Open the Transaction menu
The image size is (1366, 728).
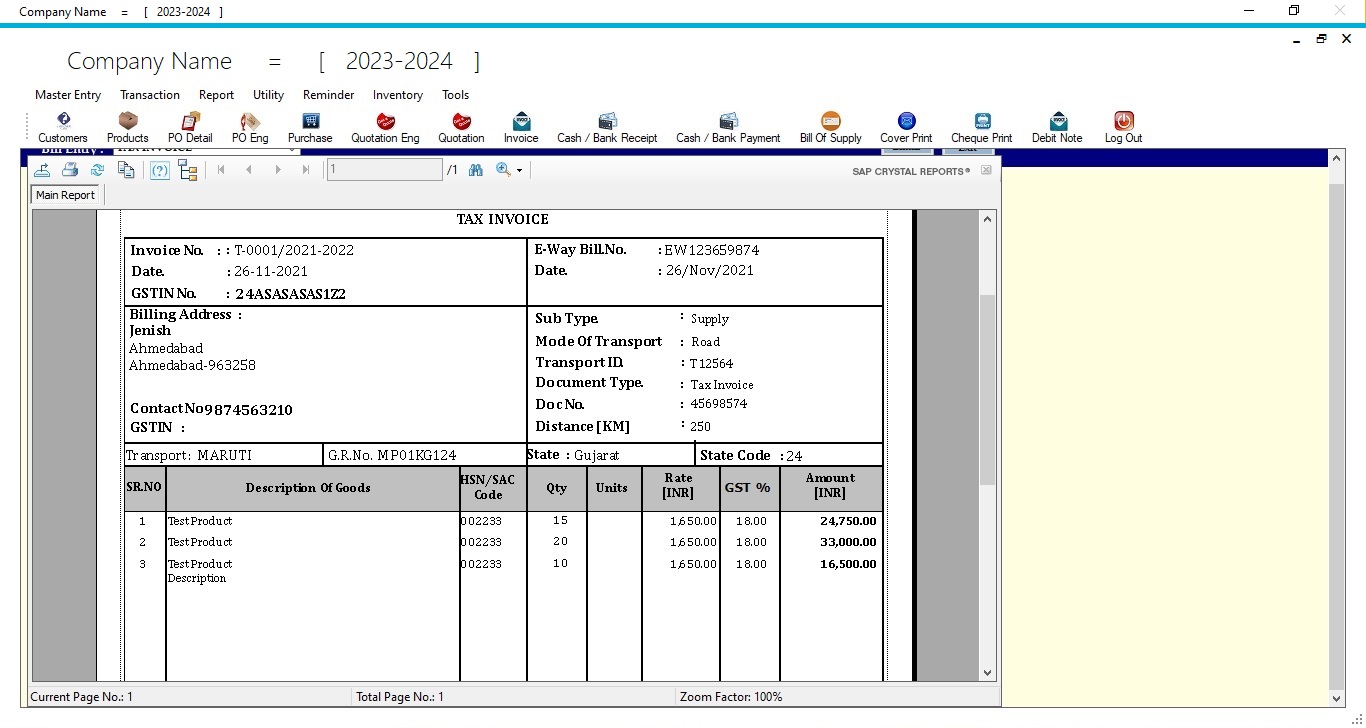pyautogui.click(x=150, y=95)
